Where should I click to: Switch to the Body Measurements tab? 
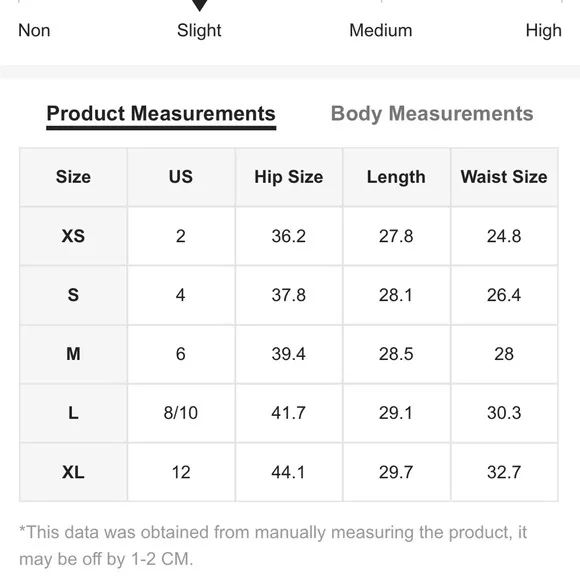pyautogui.click(x=432, y=114)
